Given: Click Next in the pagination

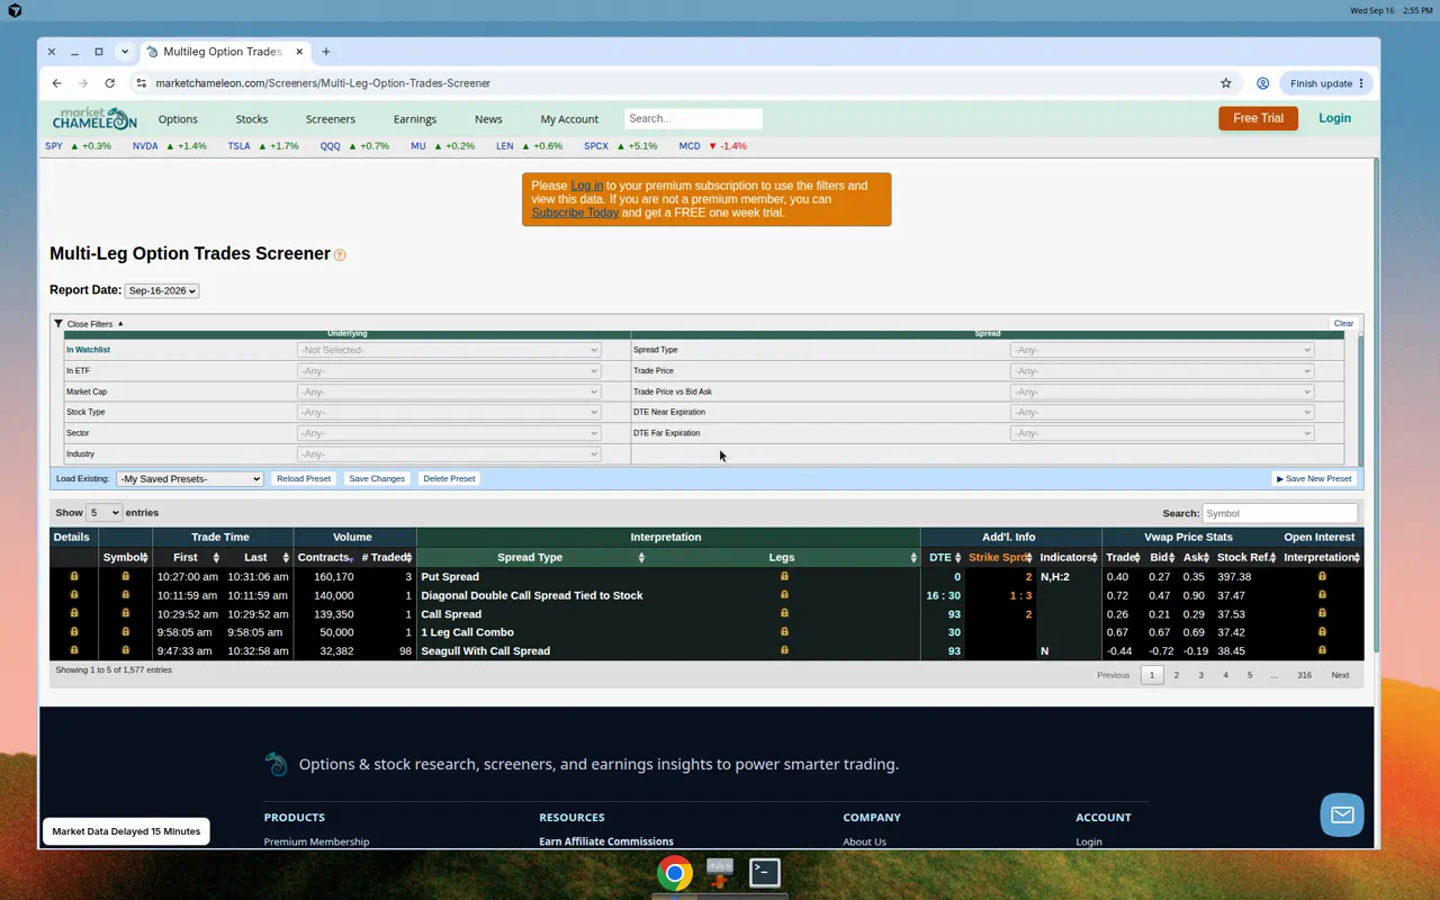Looking at the screenshot, I should (x=1340, y=675).
